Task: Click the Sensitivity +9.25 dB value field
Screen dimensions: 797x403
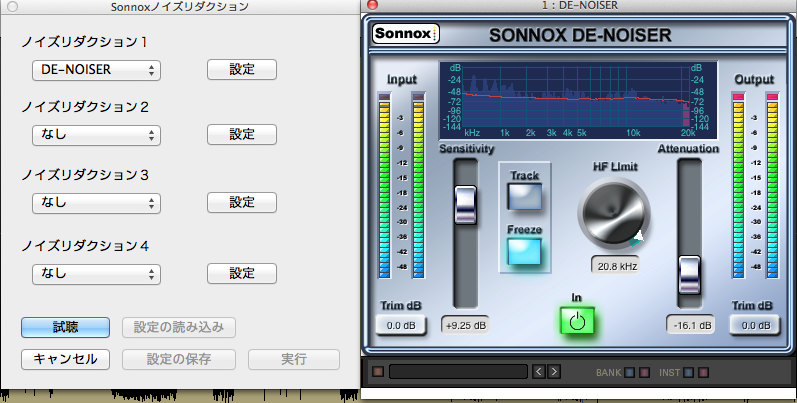Action: coord(465,326)
